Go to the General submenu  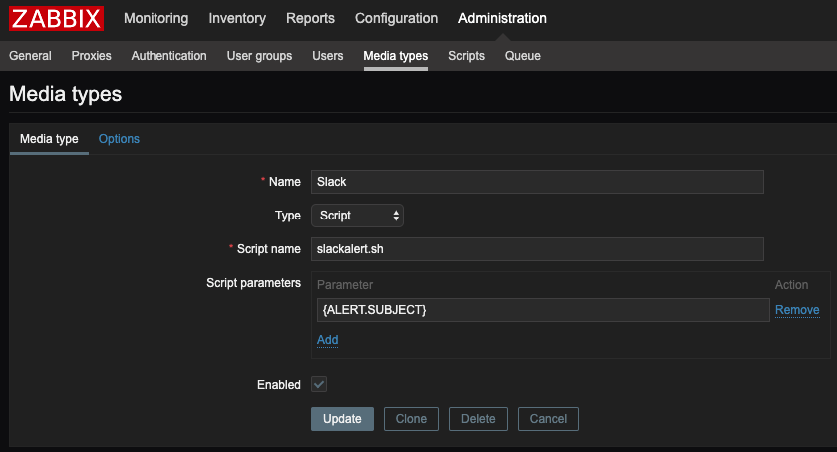tap(30, 55)
